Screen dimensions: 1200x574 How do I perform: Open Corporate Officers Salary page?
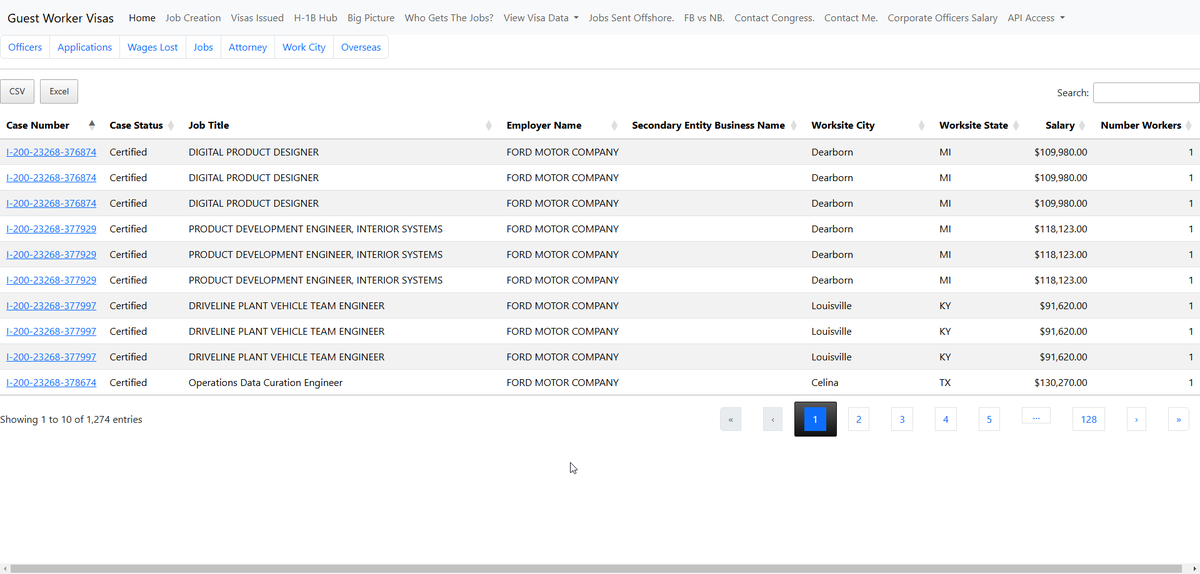[942, 18]
